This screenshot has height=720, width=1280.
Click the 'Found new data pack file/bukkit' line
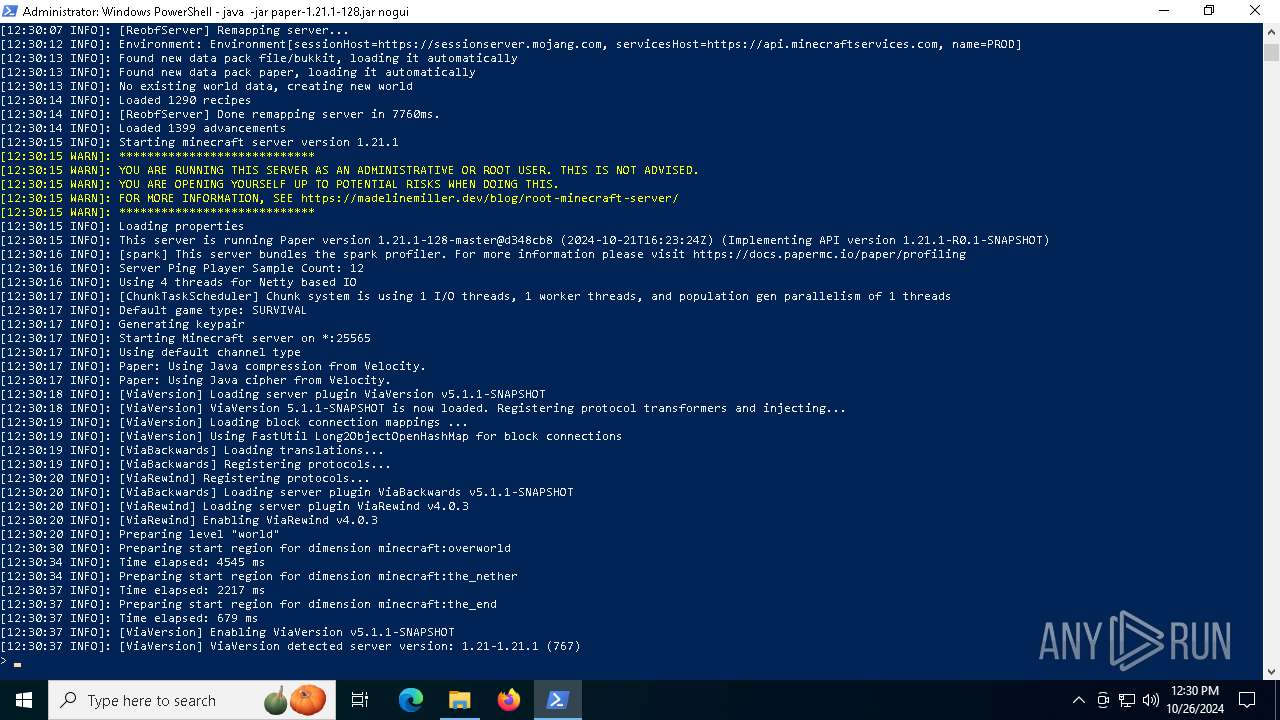coord(259,58)
